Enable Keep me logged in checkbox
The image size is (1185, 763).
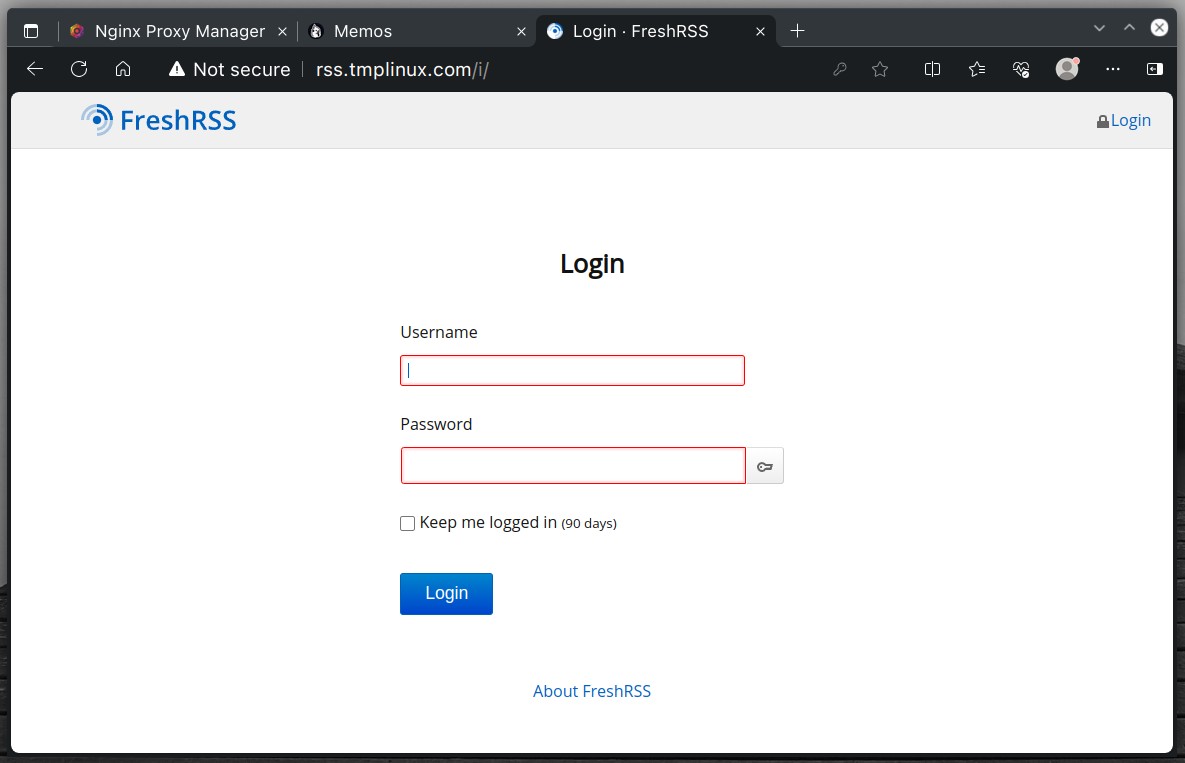[407, 524]
